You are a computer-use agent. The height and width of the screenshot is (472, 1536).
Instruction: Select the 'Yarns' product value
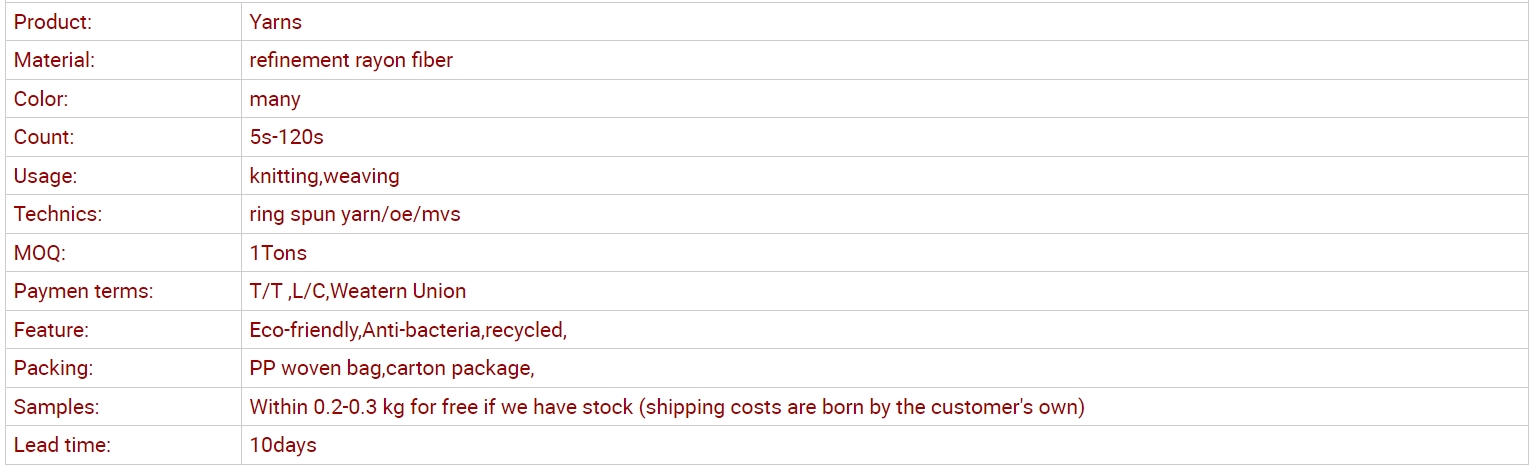tap(276, 22)
